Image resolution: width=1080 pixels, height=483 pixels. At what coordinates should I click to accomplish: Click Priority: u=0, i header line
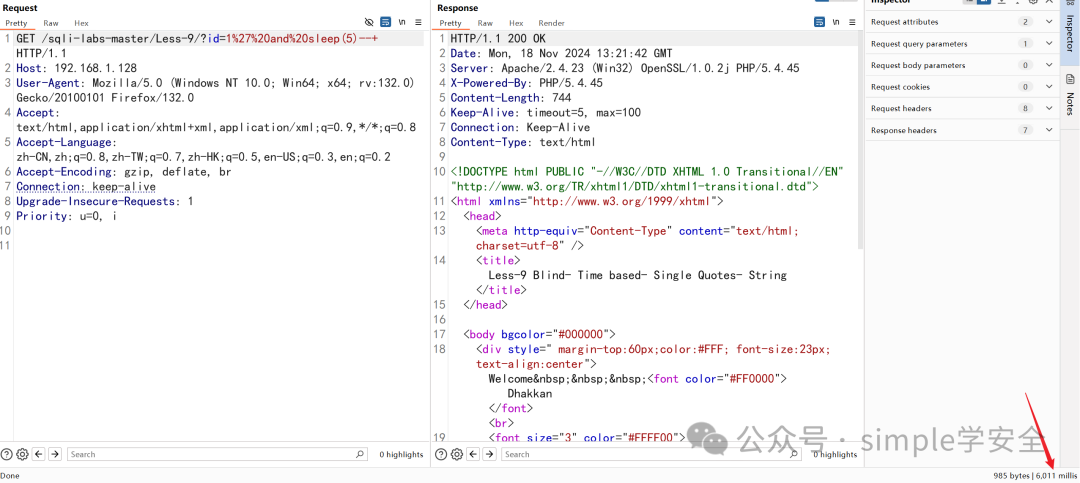click(67, 216)
